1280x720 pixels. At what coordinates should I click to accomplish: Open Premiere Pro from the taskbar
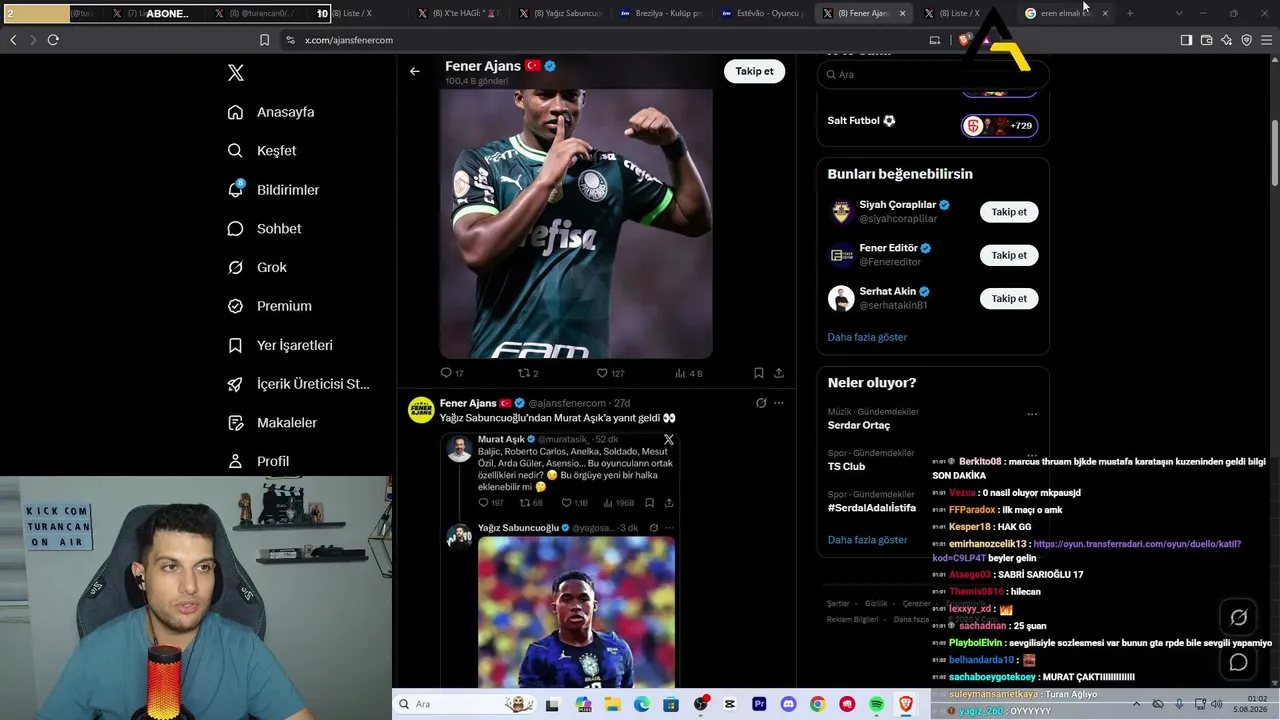click(x=759, y=704)
